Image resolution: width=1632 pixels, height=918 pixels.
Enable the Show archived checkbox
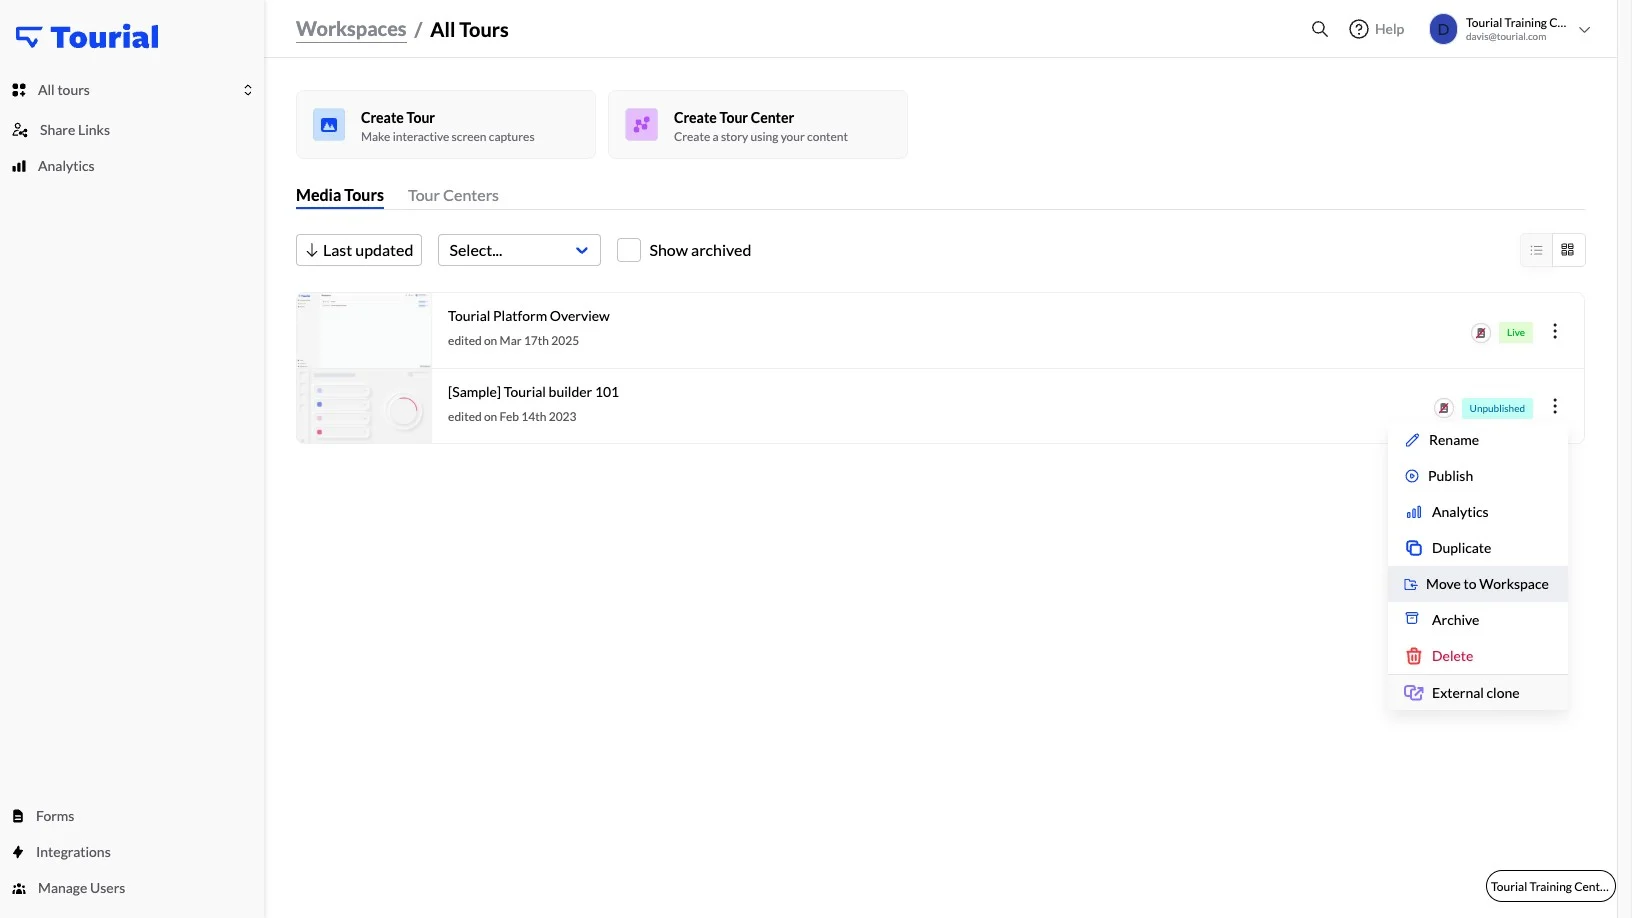pos(629,250)
